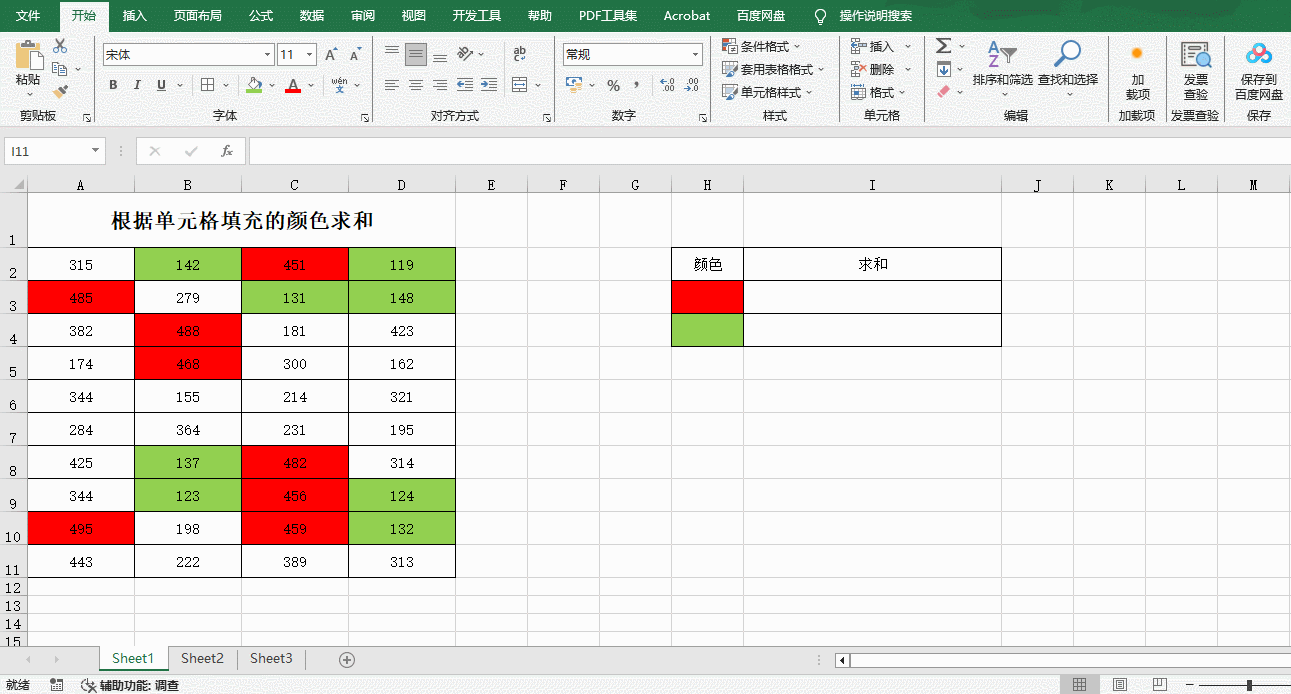Click the Copy icon in clipboard group

(x=60, y=69)
